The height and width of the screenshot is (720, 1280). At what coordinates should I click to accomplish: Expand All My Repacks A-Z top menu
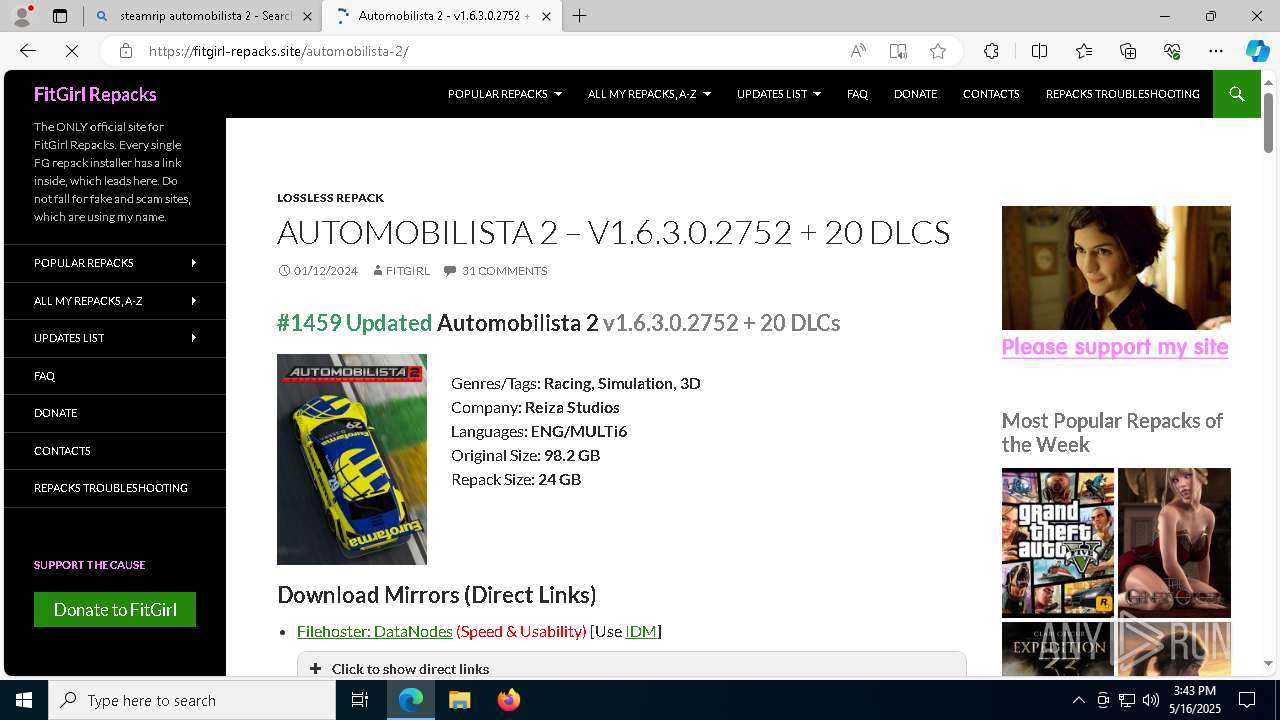(649, 94)
